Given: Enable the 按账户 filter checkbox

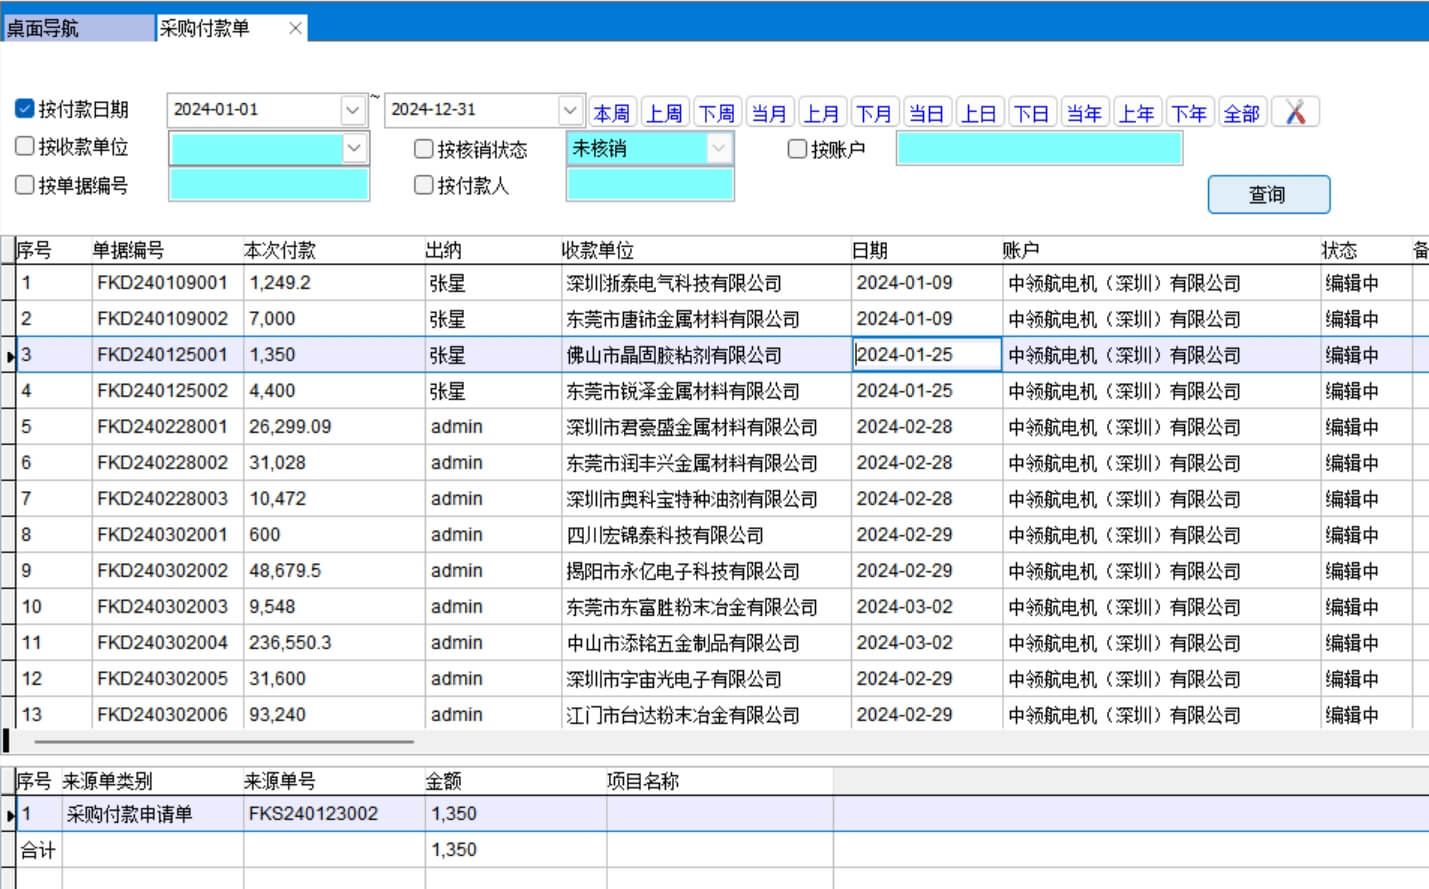Looking at the screenshot, I should [797, 149].
